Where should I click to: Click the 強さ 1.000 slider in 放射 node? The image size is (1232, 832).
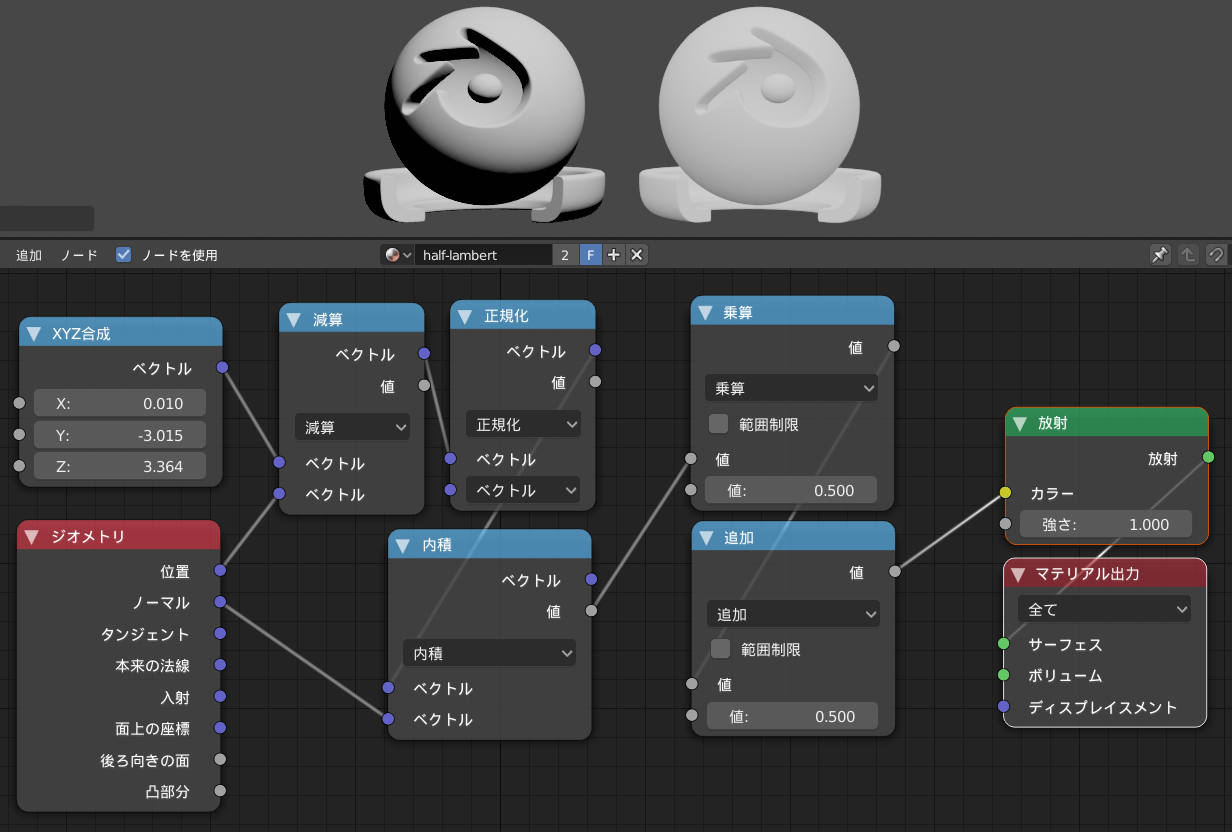1106,524
